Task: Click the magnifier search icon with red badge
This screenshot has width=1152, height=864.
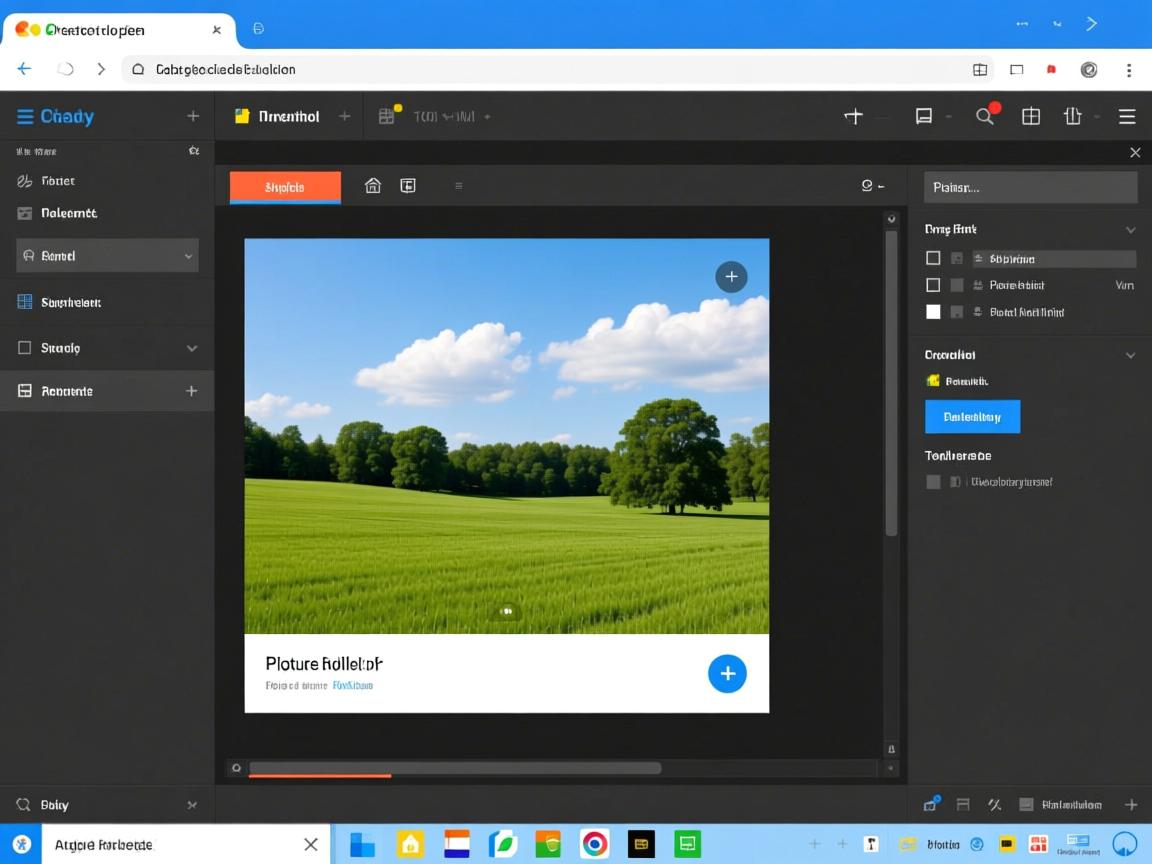Action: 985,116
